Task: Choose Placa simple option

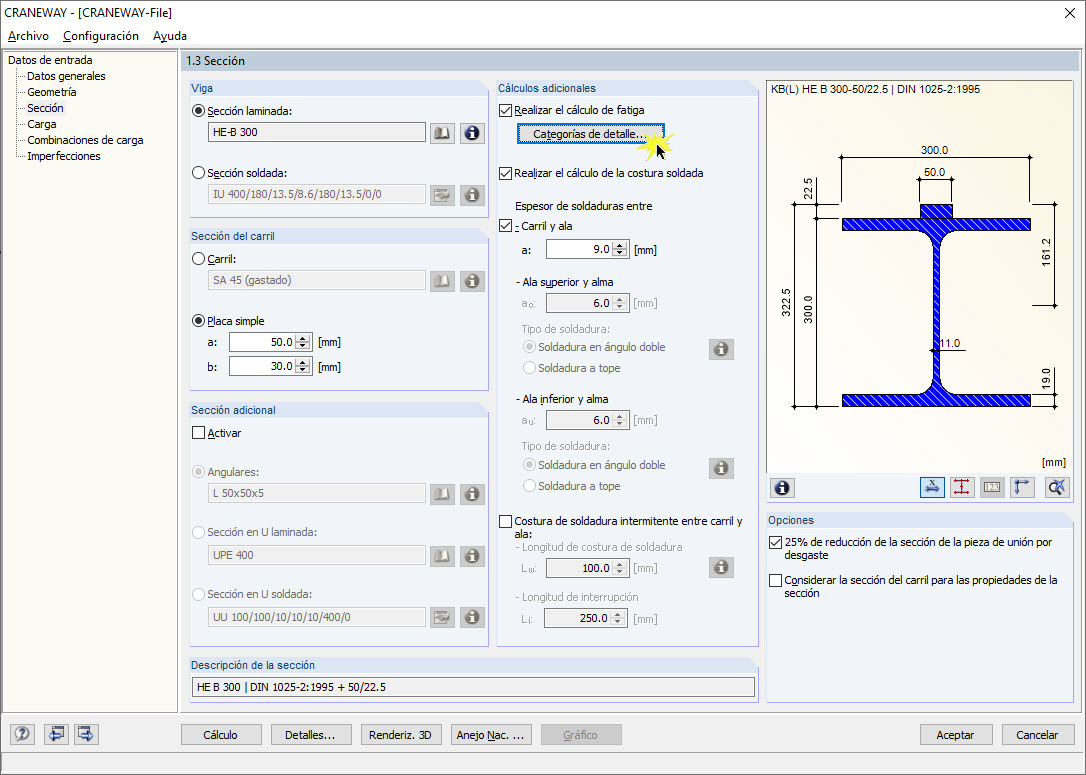Action: pos(199,321)
